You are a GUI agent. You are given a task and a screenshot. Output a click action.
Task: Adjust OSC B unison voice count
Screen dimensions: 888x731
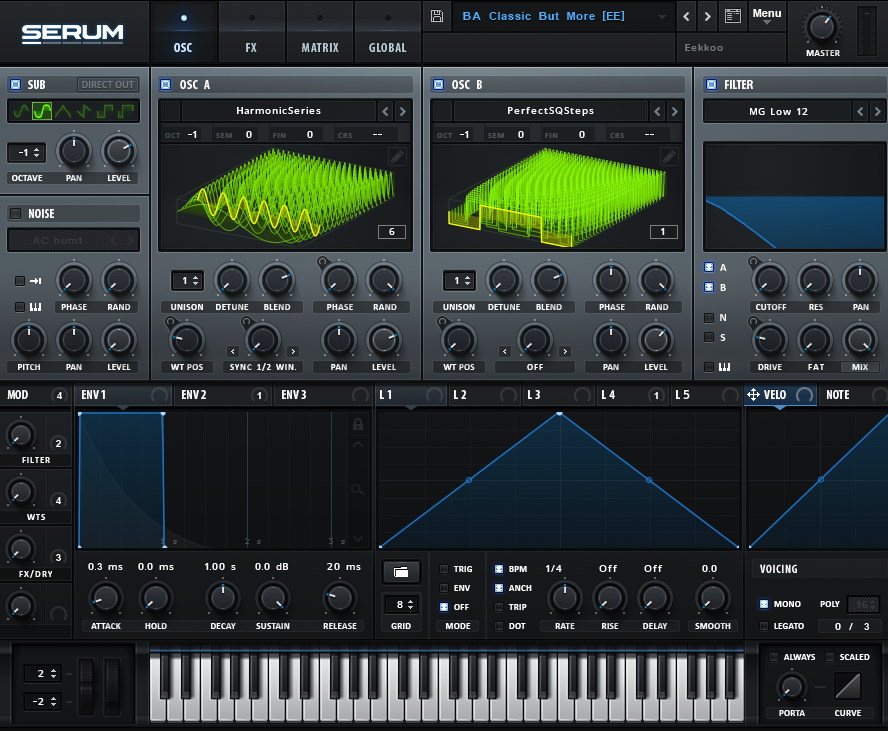coord(459,280)
